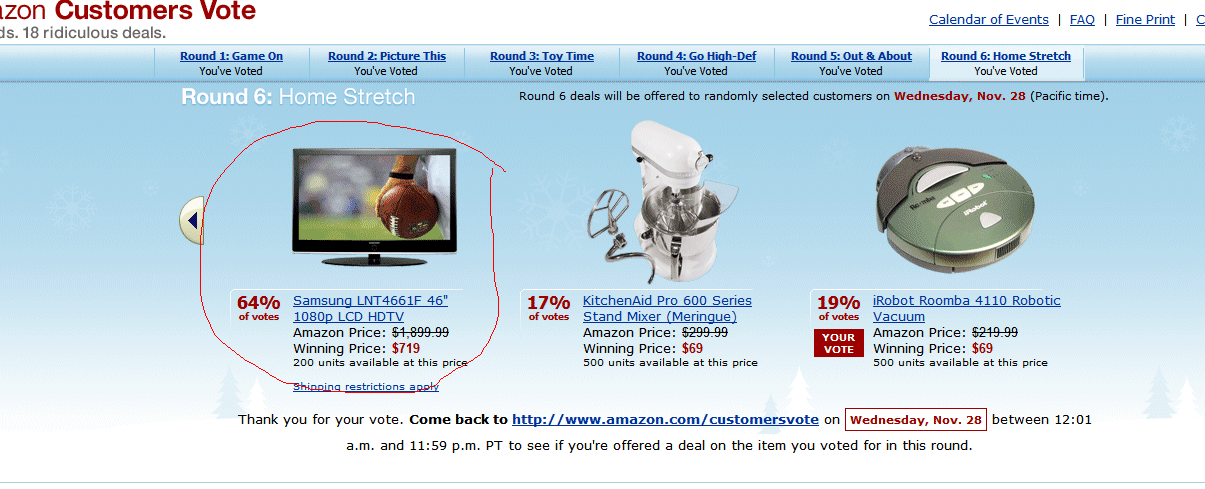Screen dimensions: 1205x489
Task: Open the Fine Print link
Action: point(1146,20)
